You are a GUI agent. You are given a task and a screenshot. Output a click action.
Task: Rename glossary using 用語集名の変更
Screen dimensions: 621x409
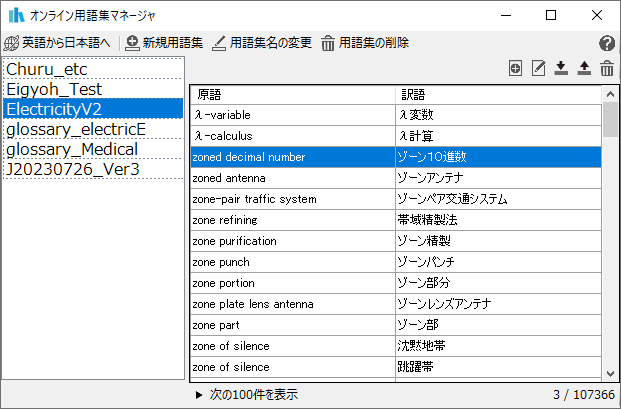click(262, 43)
